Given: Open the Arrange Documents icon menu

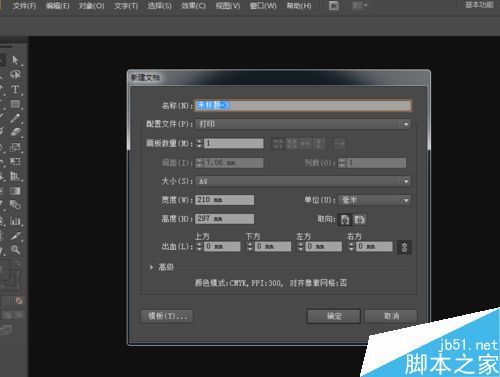Looking at the screenshot, I should (359, 6).
